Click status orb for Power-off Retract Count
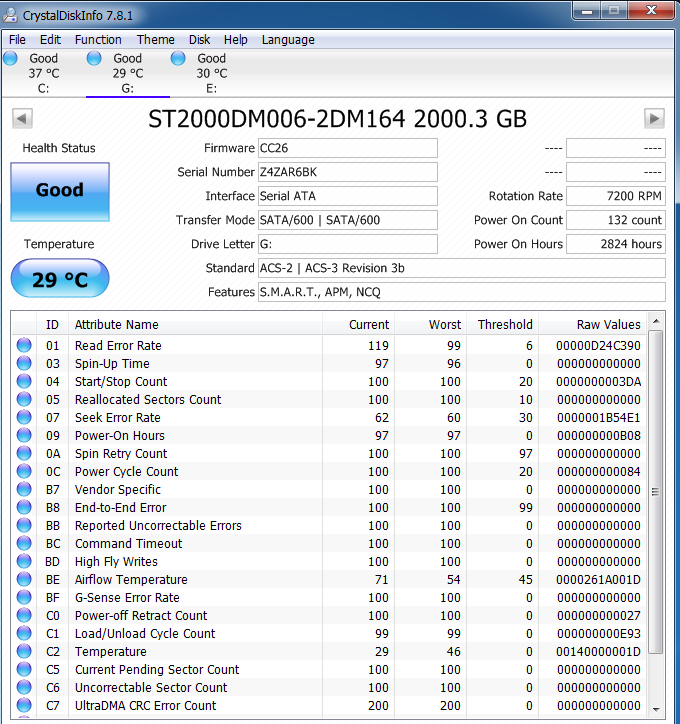This screenshot has width=680, height=724. [24, 615]
